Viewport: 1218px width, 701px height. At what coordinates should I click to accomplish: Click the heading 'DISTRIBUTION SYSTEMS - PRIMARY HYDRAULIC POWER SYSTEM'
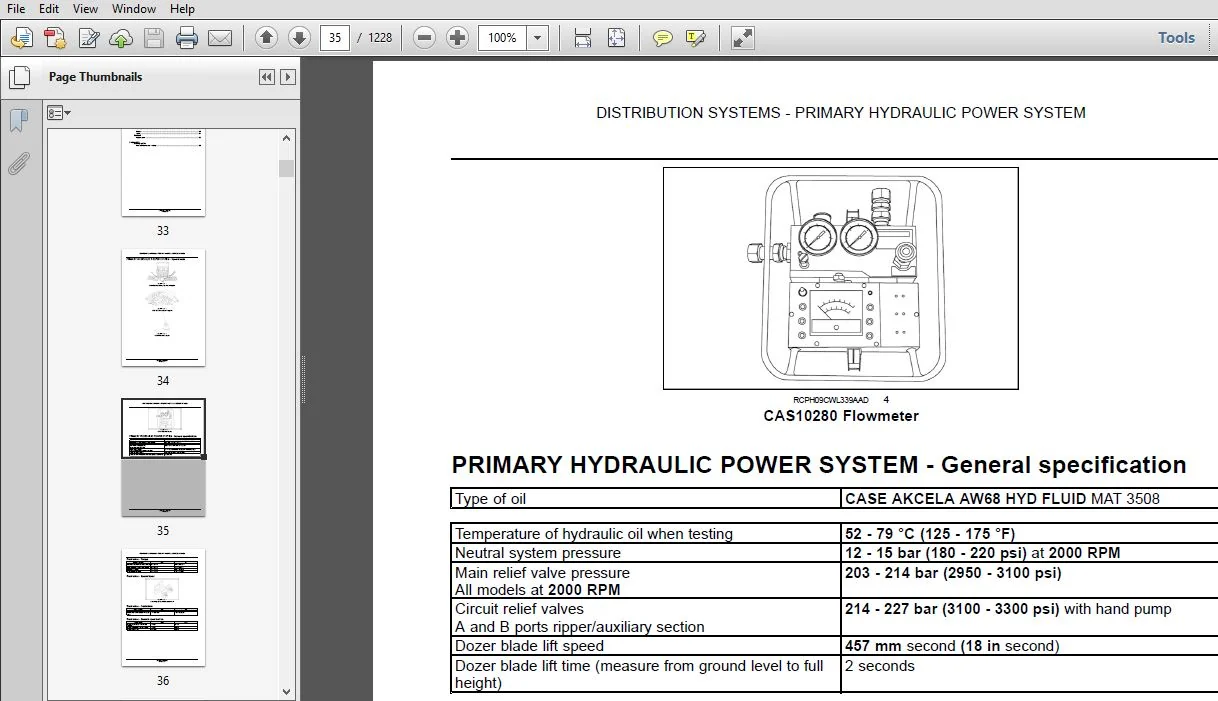click(841, 113)
